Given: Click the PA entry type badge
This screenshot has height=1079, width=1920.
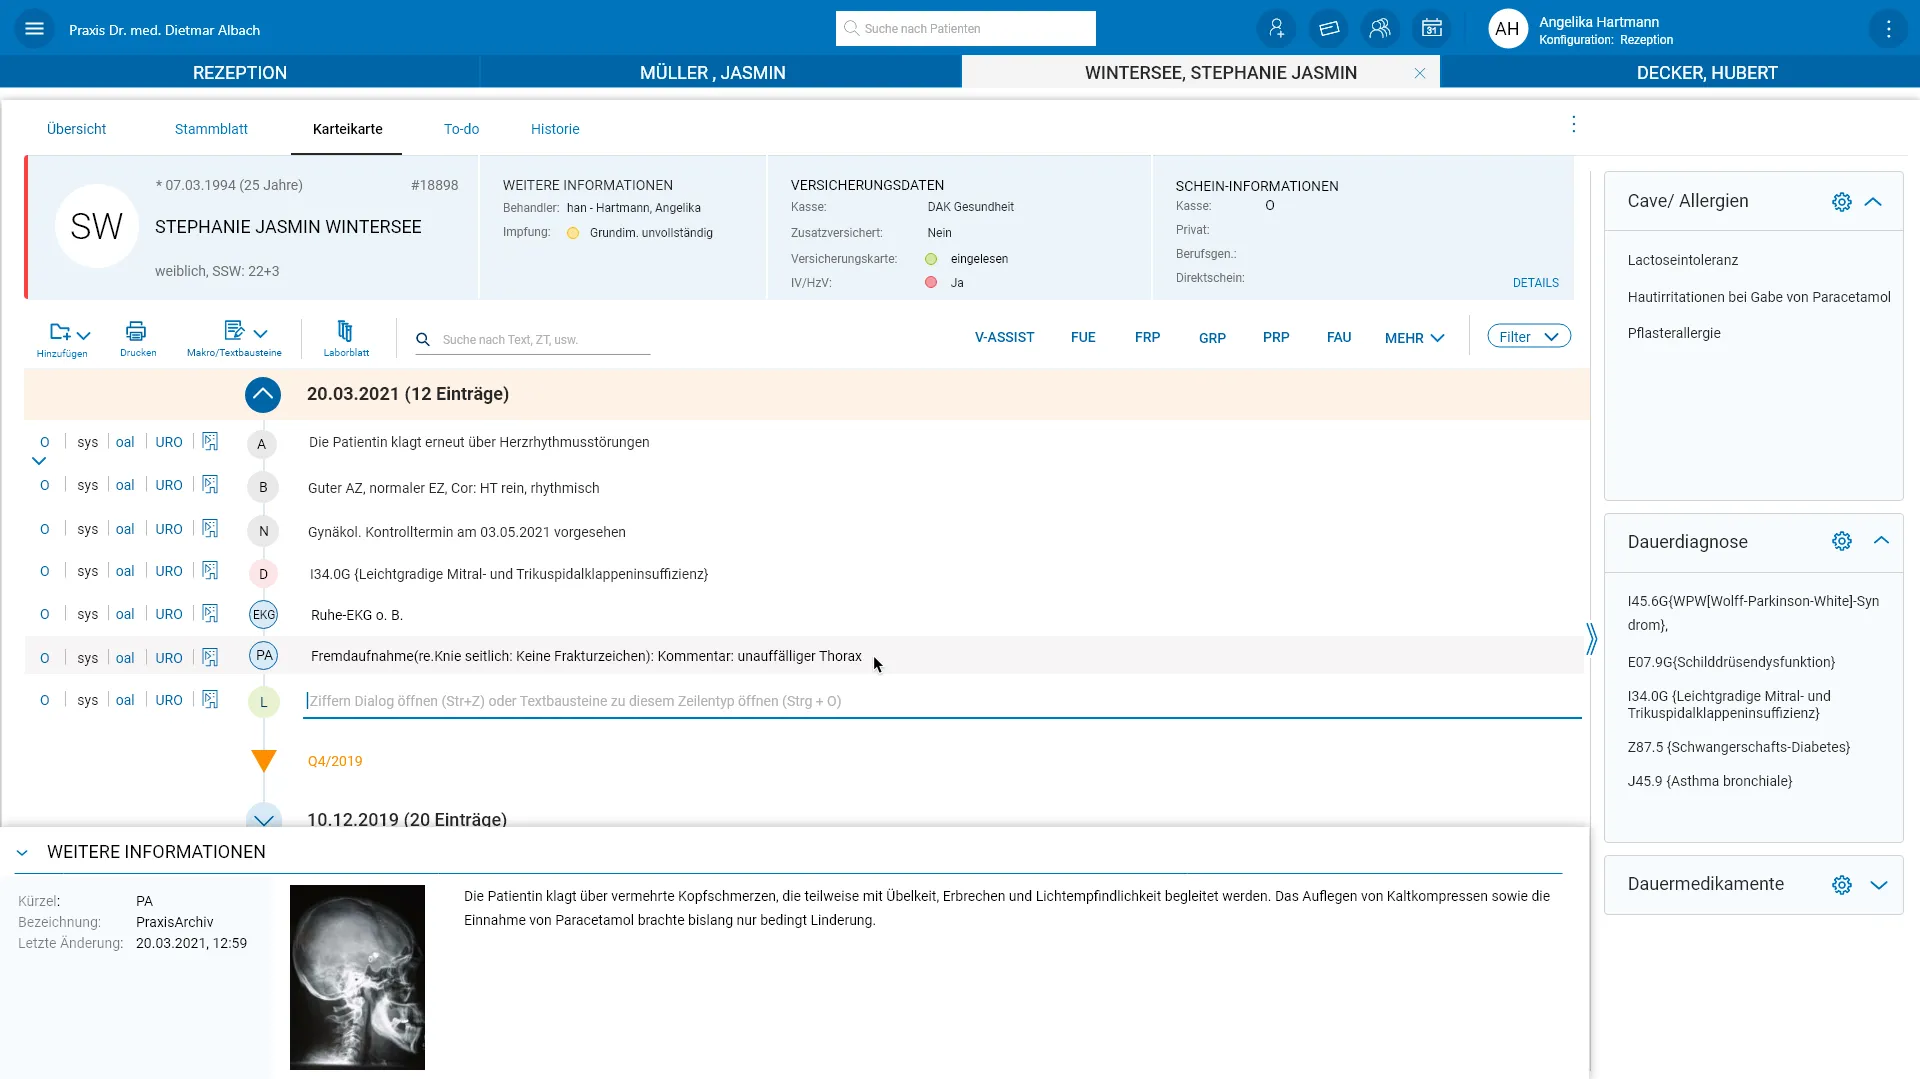Looking at the screenshot, I should tap(263, 656).
